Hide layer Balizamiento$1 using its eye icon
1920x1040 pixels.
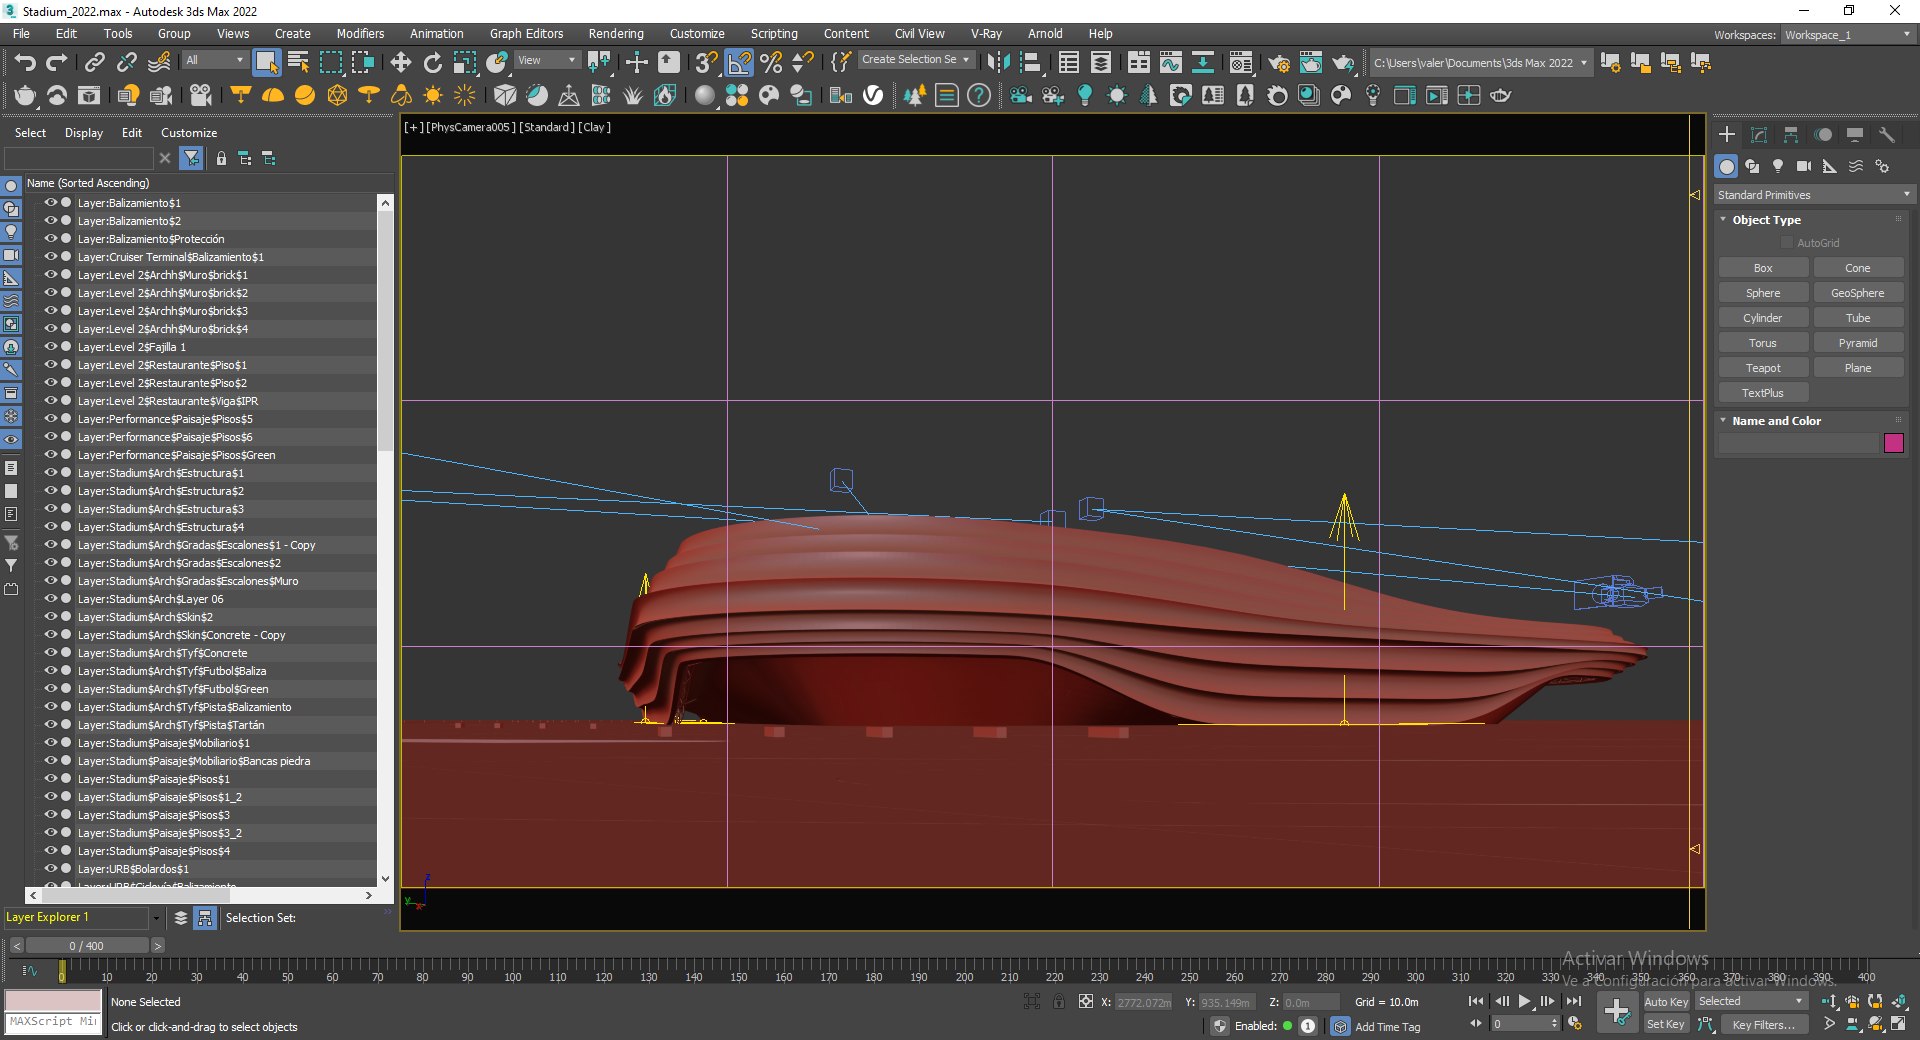click(50, 202)
